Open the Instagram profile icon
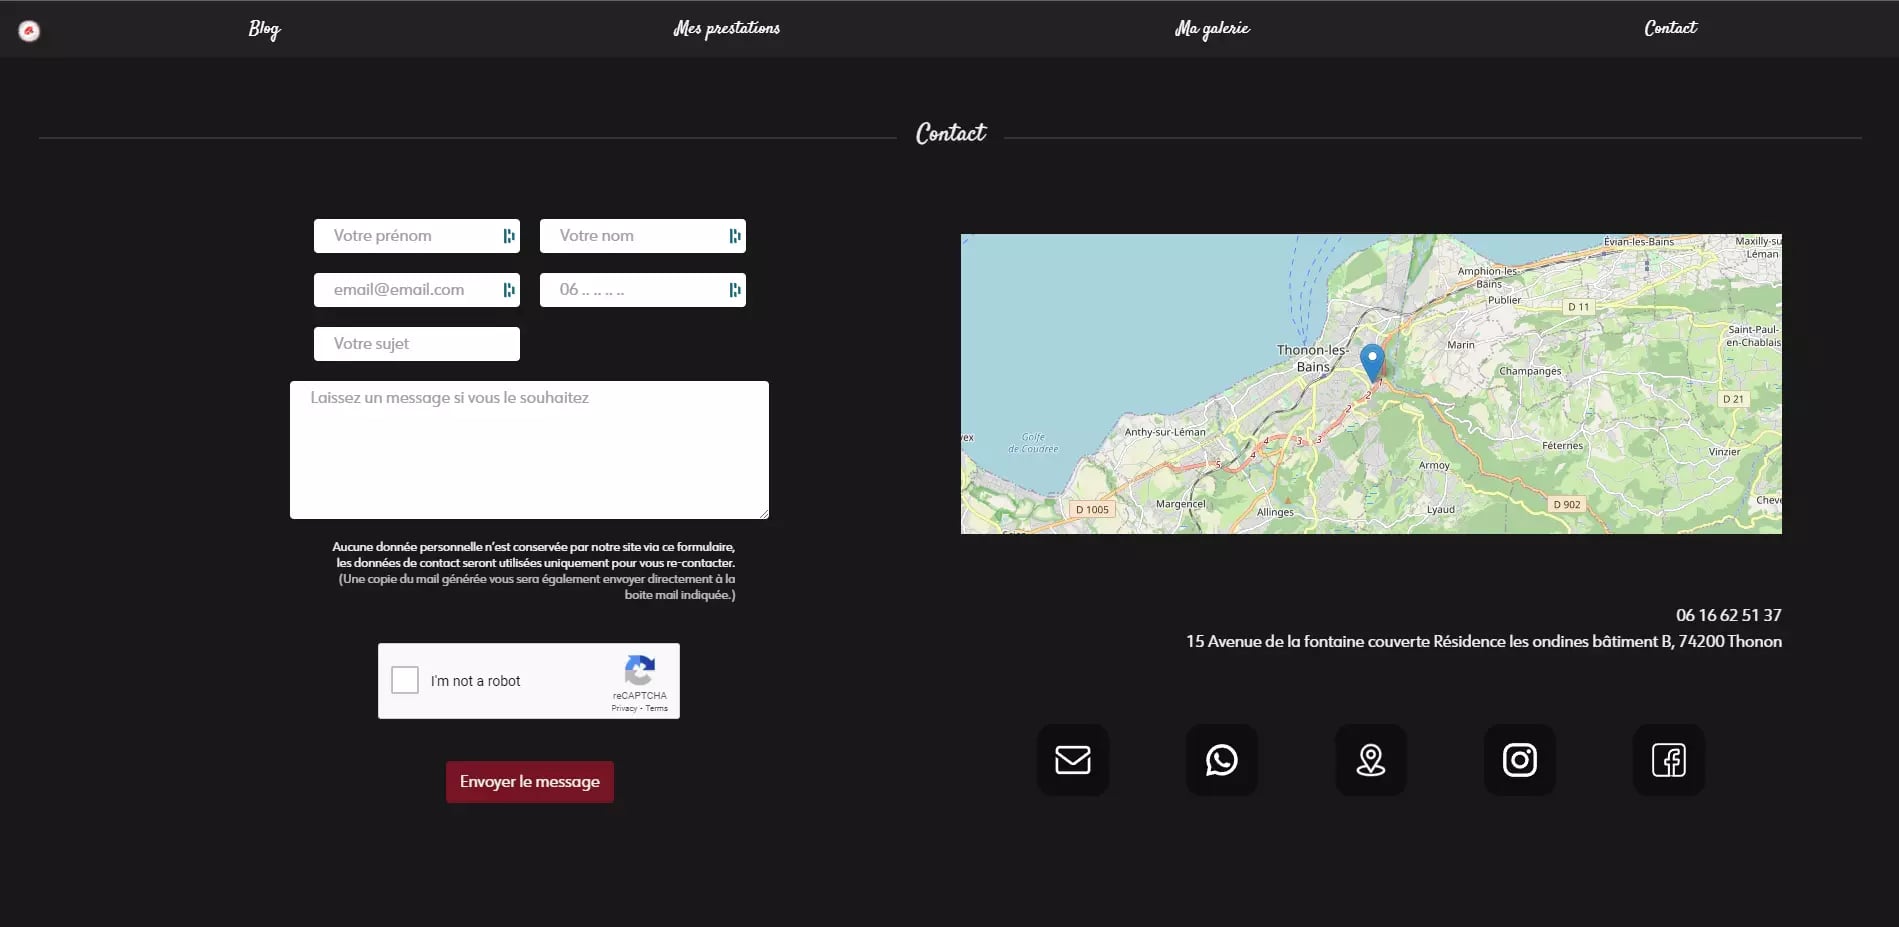Image resolution: width=1899 pixels, height=927 pixels. tap(1519, 760)
